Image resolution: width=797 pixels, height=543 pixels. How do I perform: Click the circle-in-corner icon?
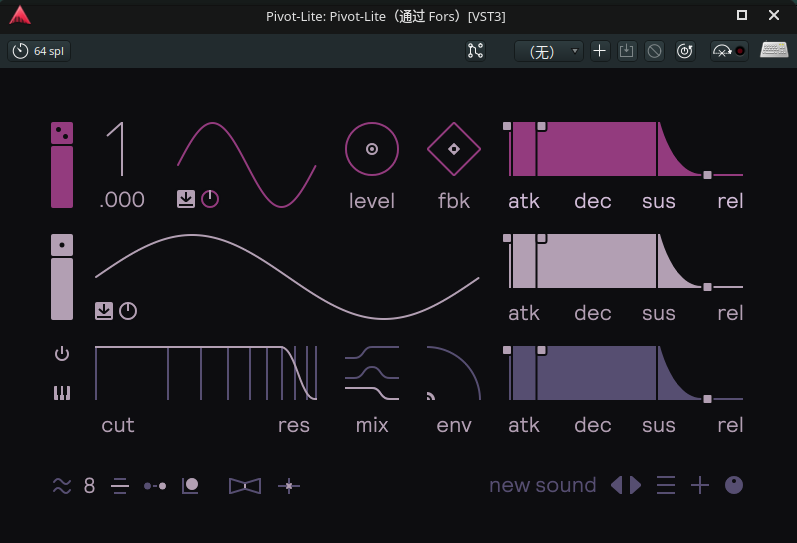pos(190,486)
